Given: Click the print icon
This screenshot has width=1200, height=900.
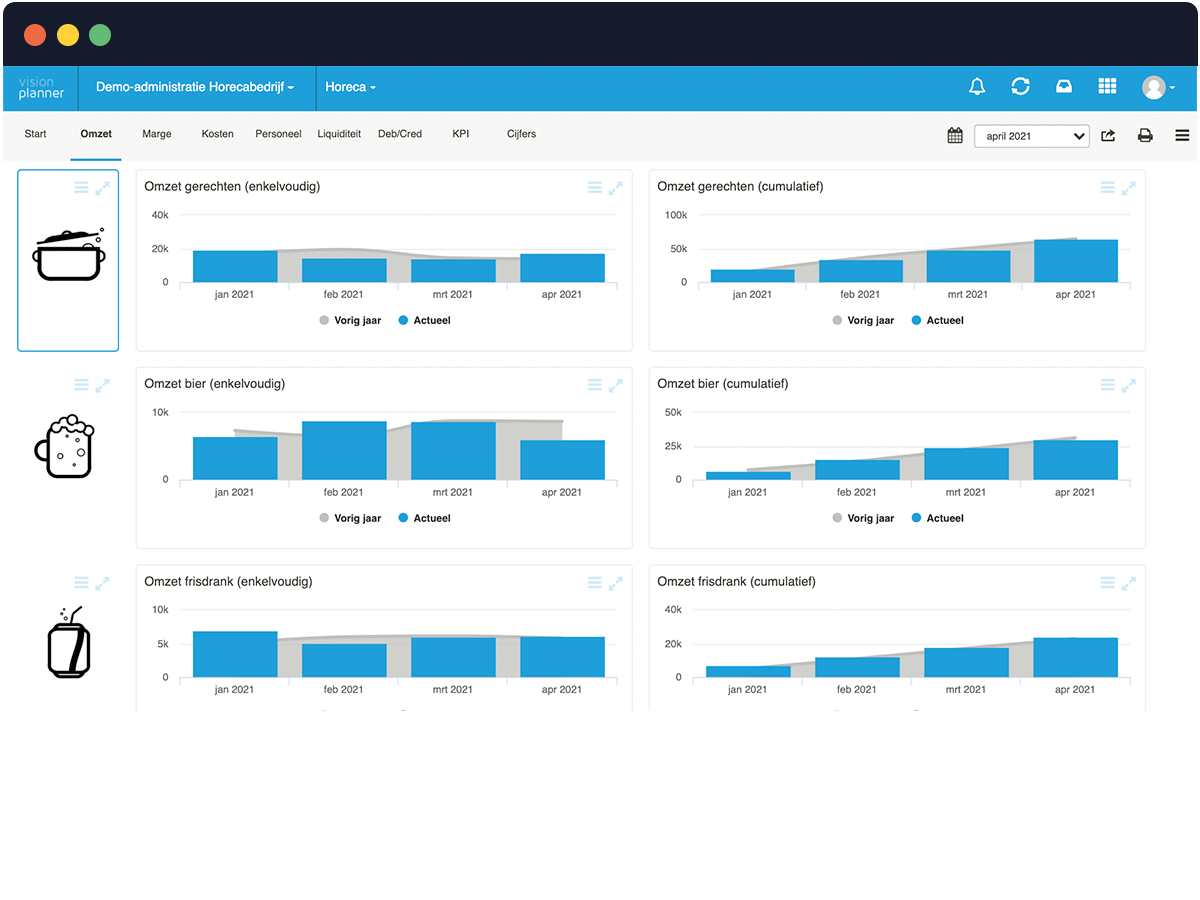Looking at the screenshot, I should pyautogui.click(x=1145, y=135).
